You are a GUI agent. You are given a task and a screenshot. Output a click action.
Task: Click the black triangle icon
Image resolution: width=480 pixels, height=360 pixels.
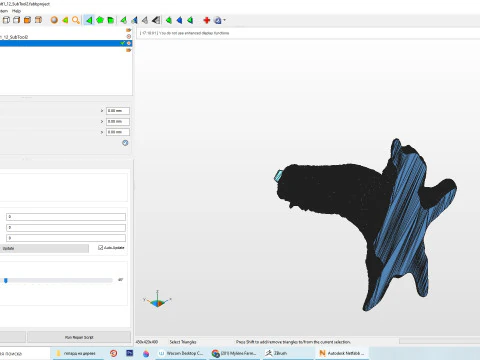(x=156, y=20)
